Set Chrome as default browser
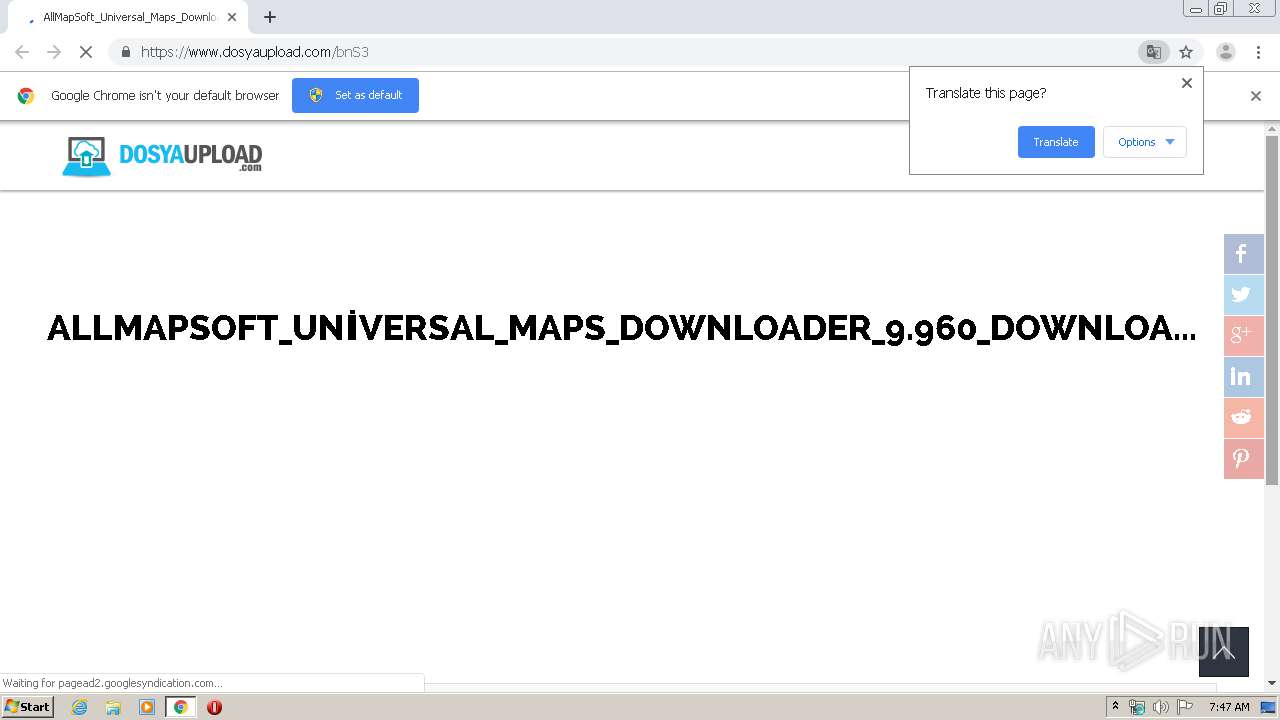The height and width of the screenshot is (720, 1280). (x=355, y=95)
